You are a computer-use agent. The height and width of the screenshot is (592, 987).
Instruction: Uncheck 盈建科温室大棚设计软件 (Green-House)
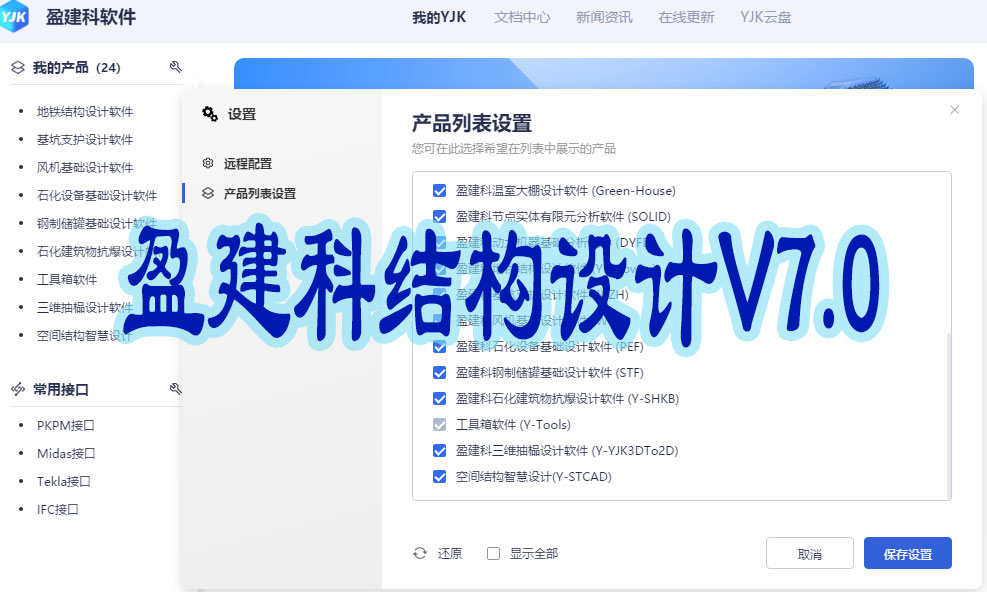pos(439,191)
